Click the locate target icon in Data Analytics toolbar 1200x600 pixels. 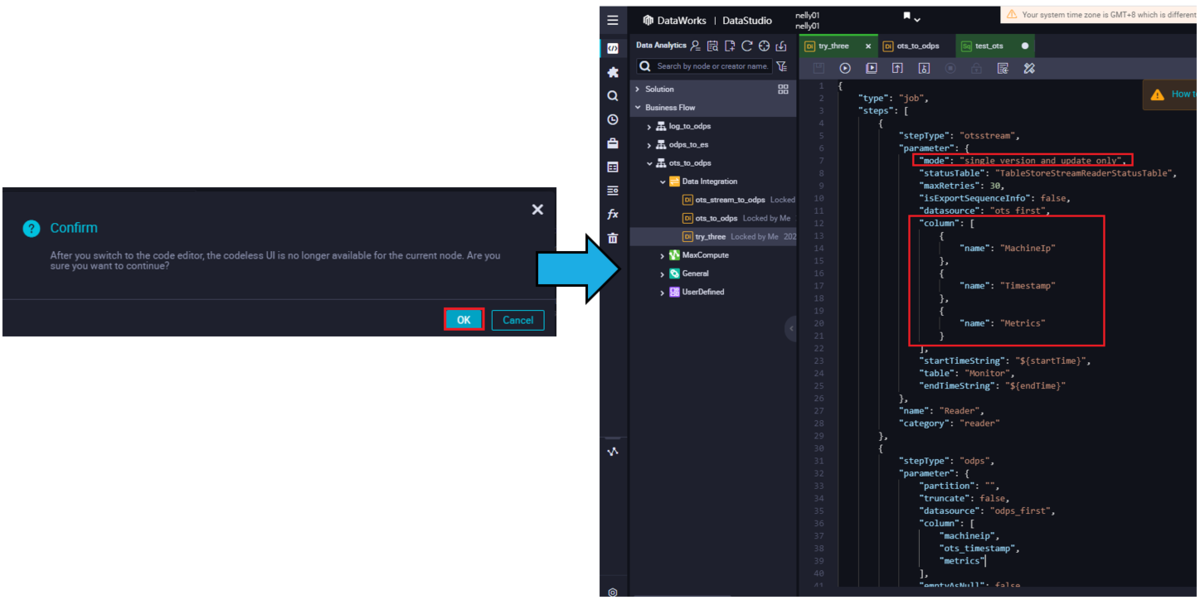(764, 46)
